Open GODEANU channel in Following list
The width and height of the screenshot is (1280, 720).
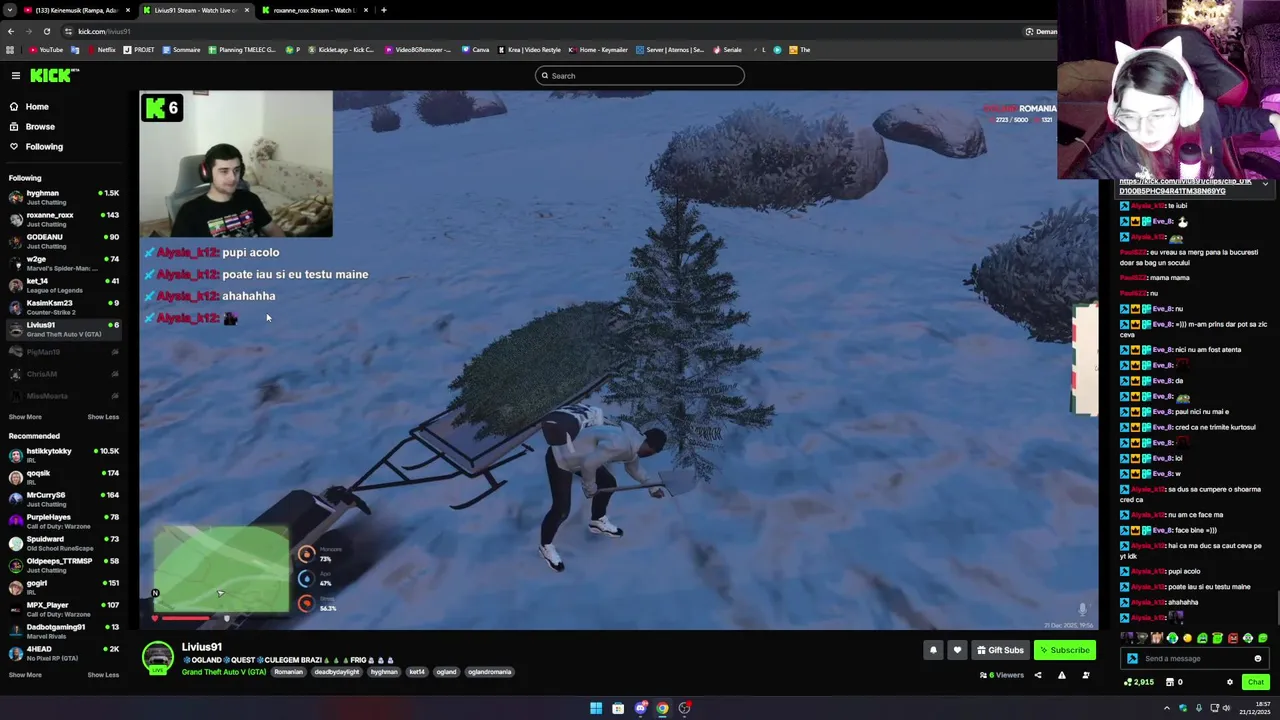tap(62, 241)
